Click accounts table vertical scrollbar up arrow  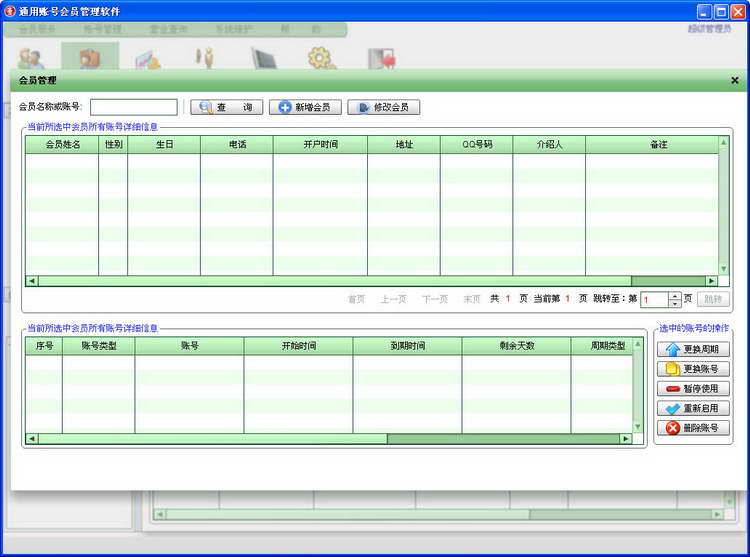638,344
